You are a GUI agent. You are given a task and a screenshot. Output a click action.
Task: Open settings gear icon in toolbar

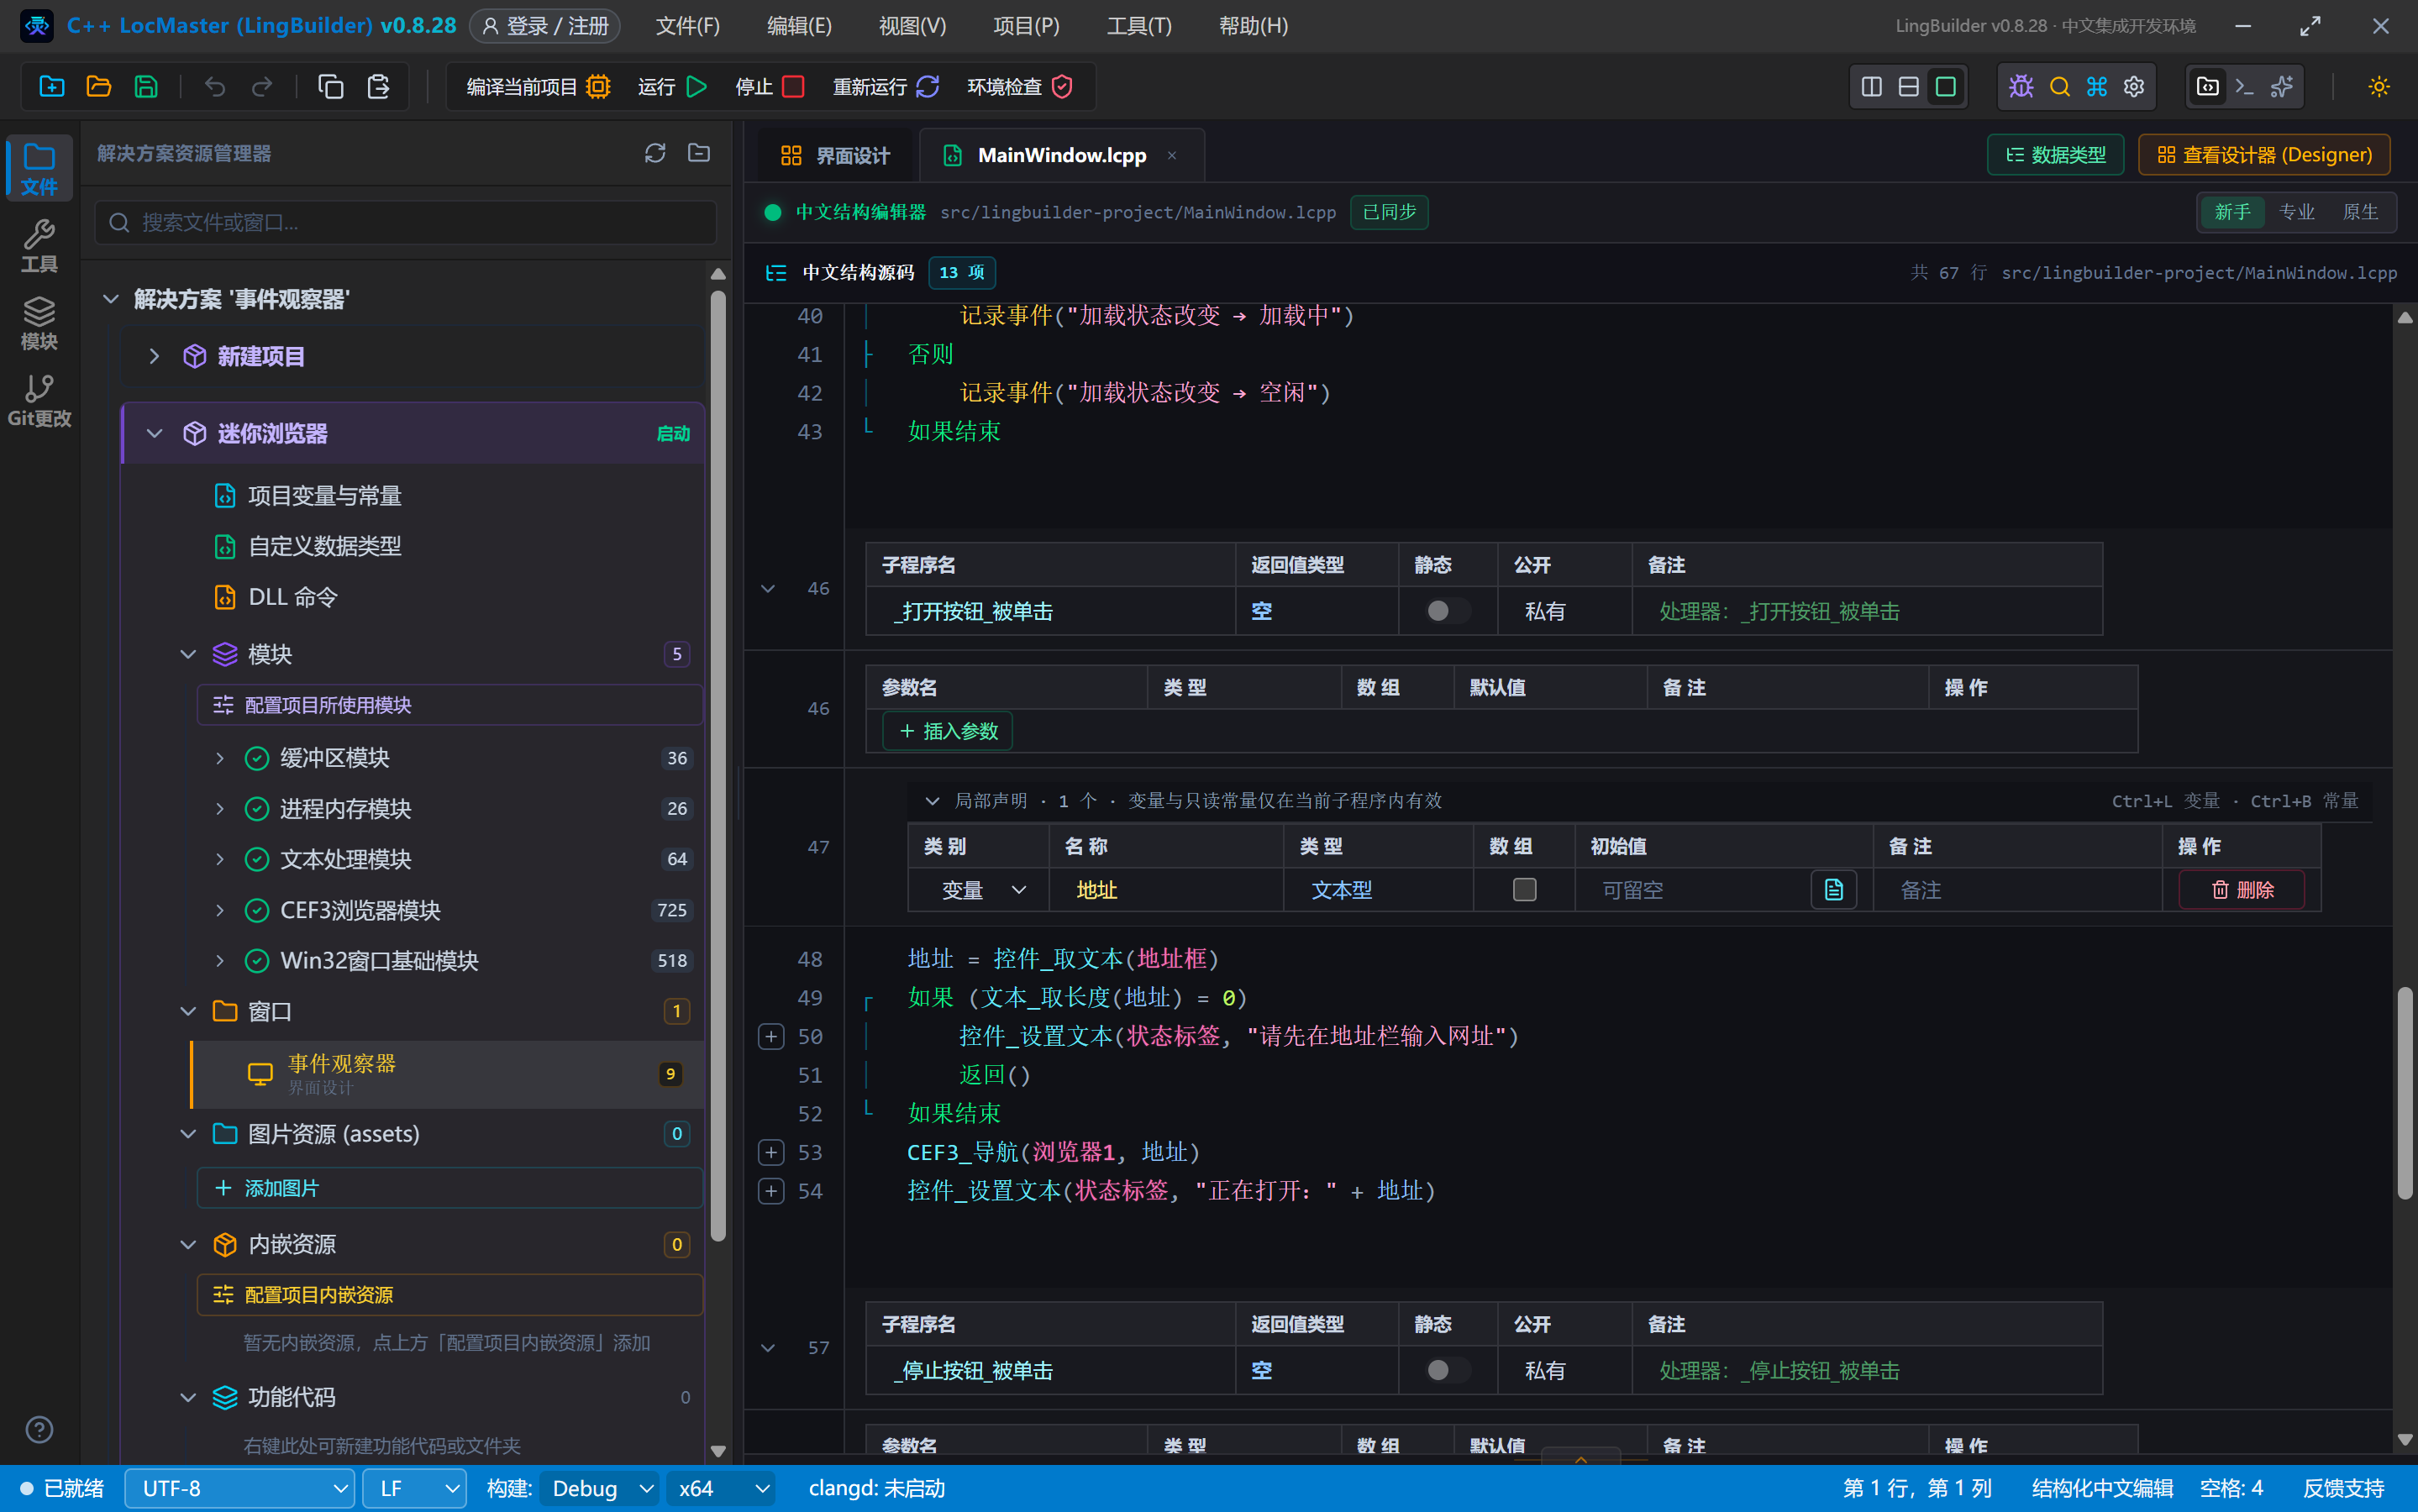[2134, 87]
